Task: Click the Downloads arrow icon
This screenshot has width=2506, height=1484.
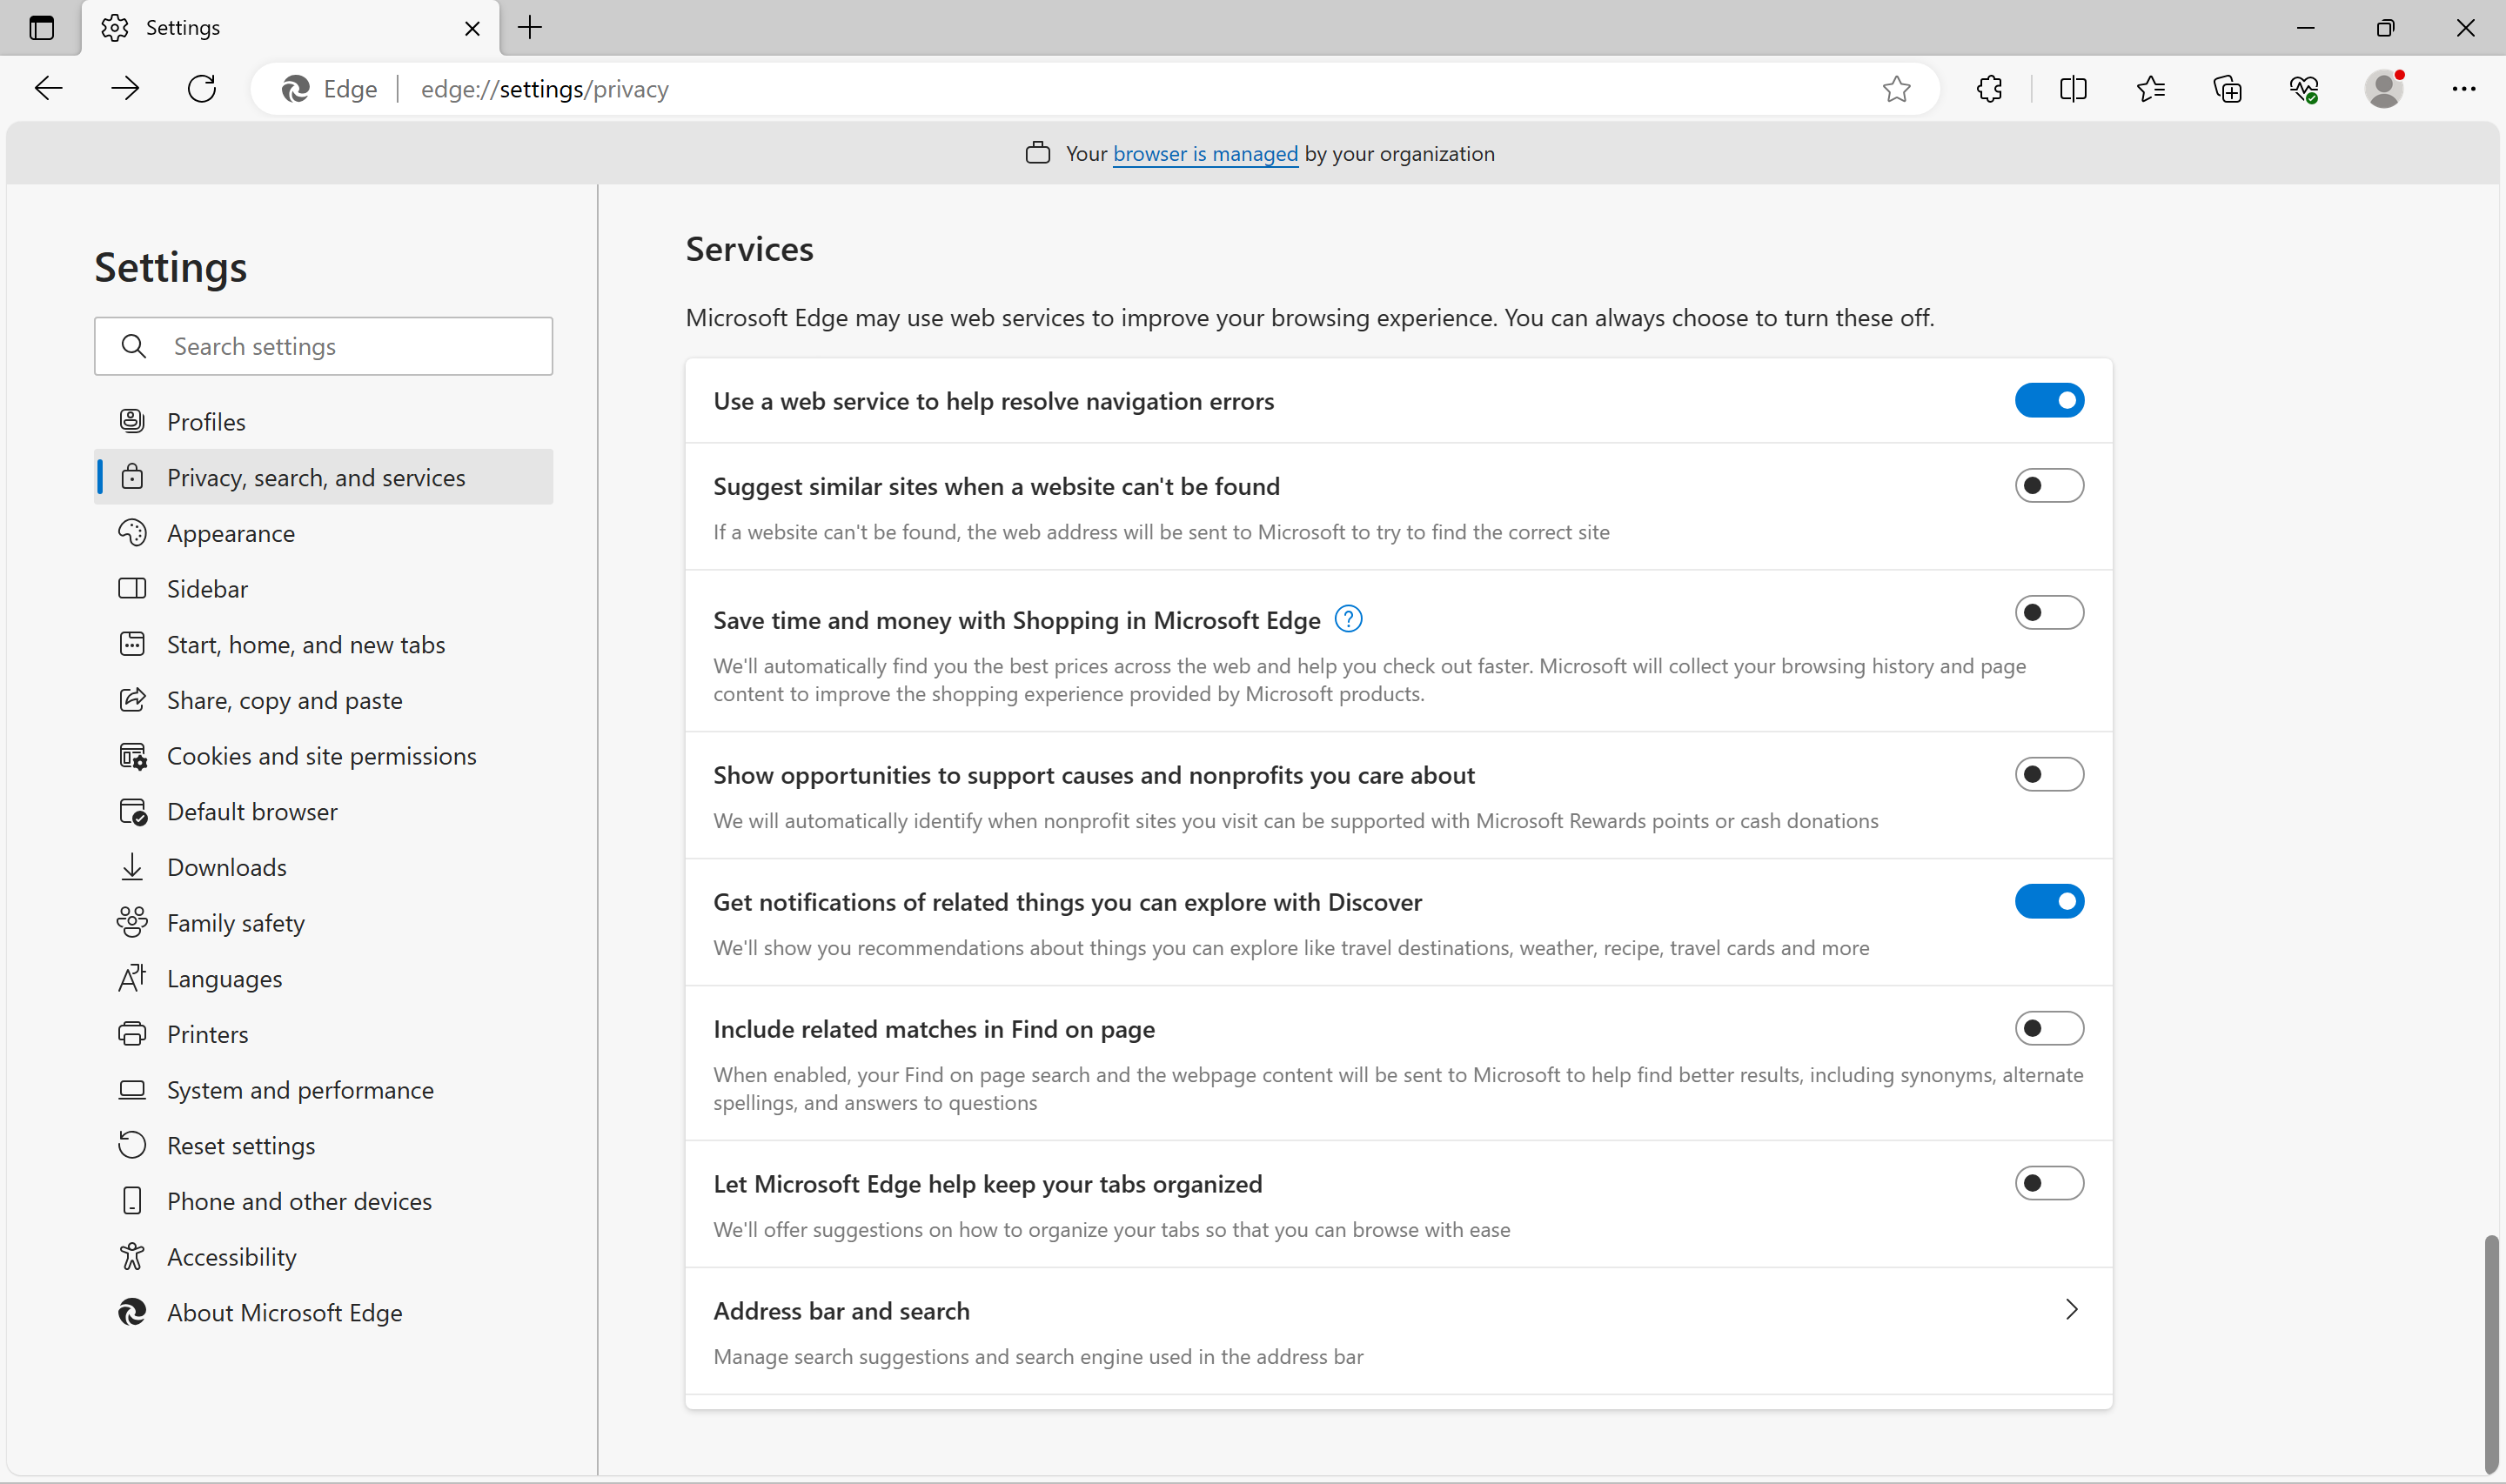Action: coord(132,867)
